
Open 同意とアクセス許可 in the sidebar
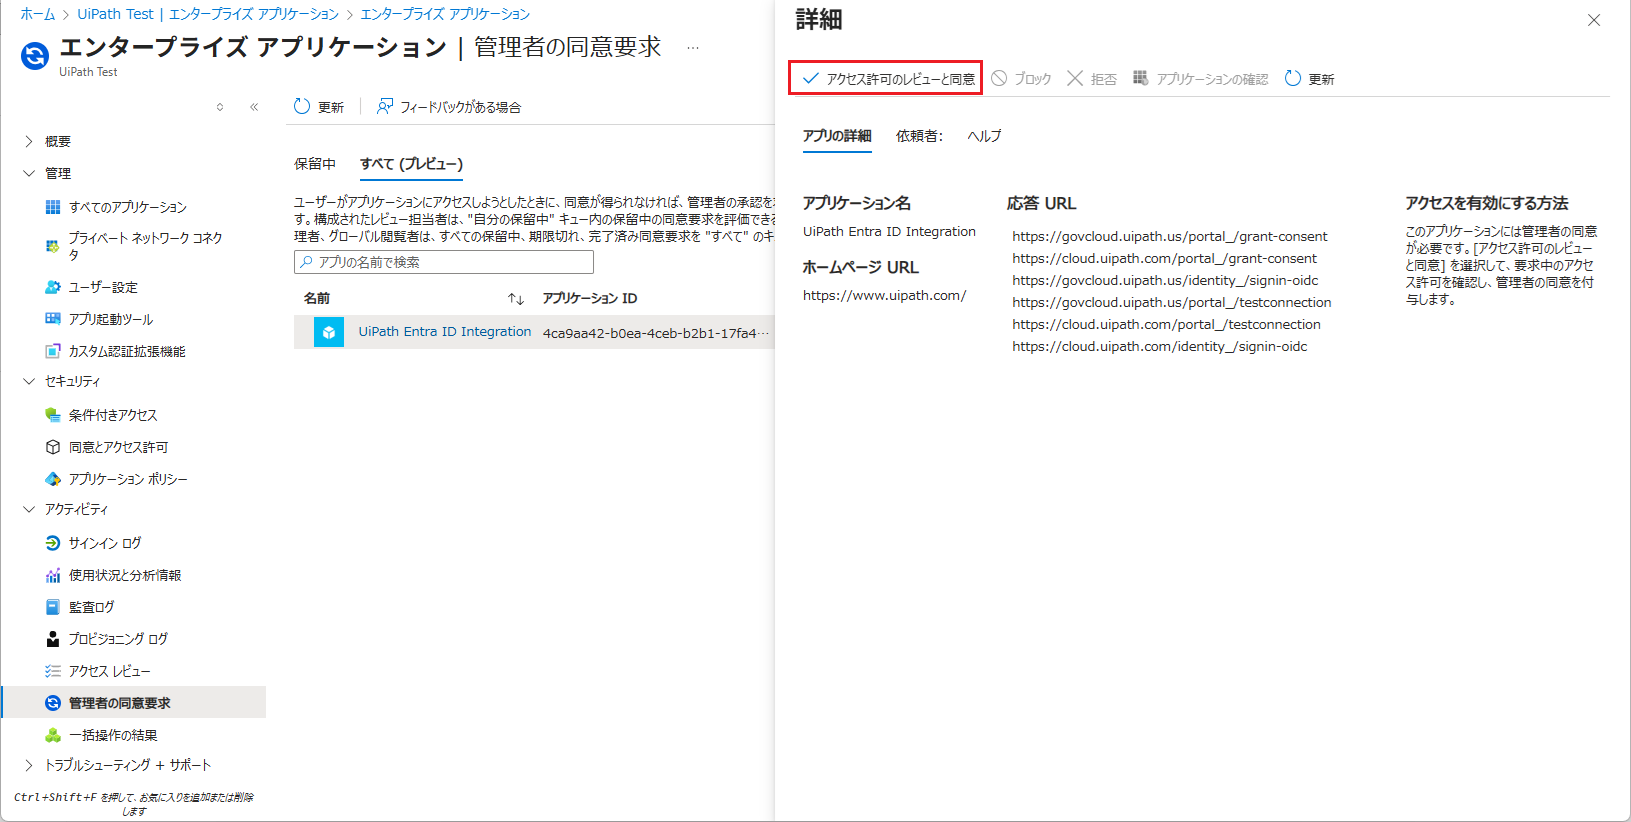(x=118, y=447)
